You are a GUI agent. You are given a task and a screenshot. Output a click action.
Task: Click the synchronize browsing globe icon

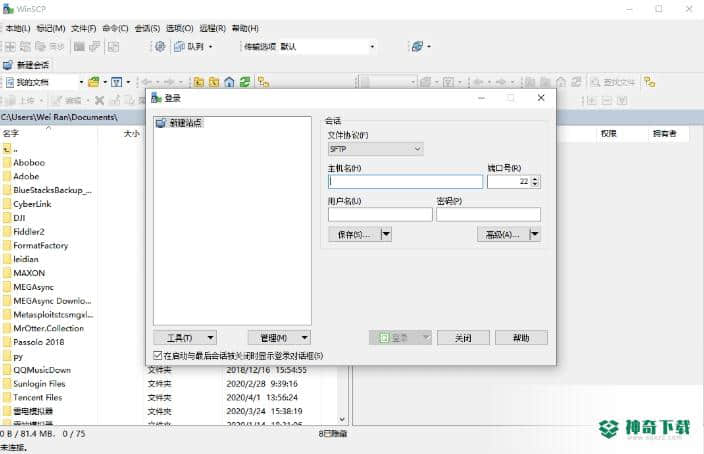point(417,46)
